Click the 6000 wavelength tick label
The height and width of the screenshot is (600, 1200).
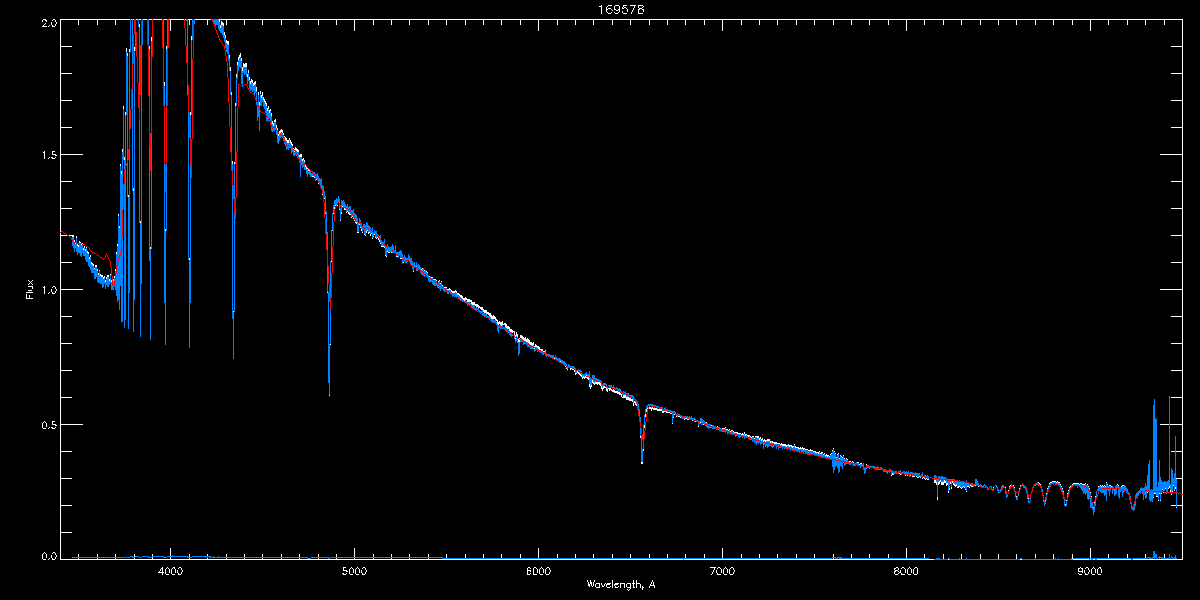coord(538,571)
